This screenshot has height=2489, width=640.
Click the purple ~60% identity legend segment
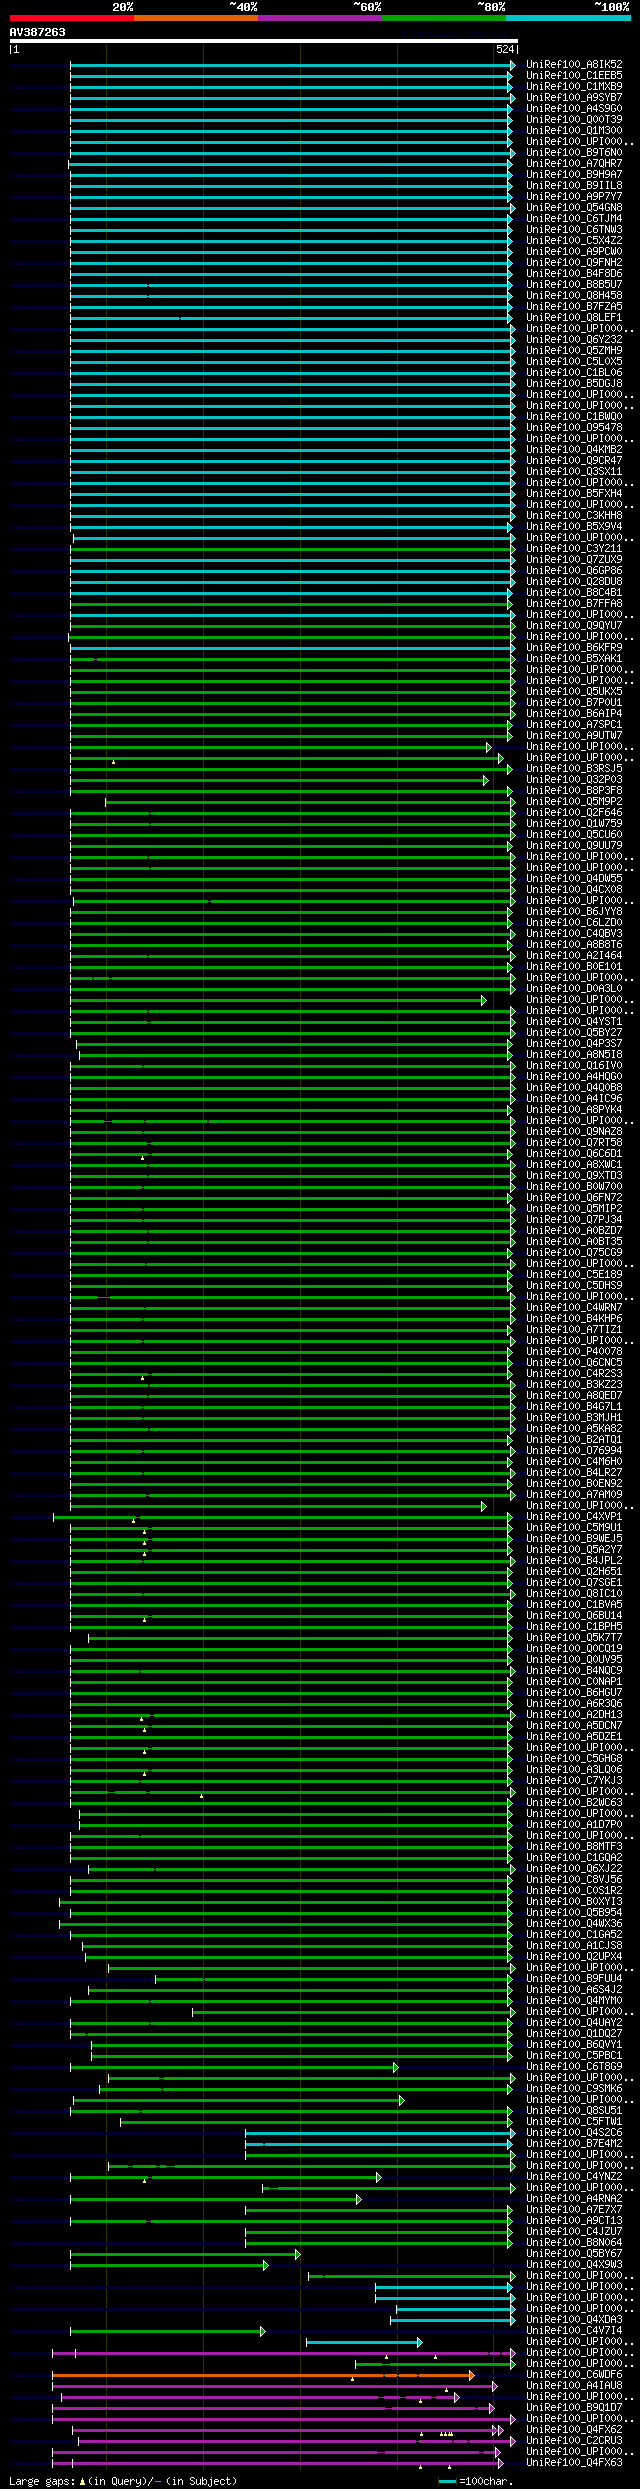[319, 18]
